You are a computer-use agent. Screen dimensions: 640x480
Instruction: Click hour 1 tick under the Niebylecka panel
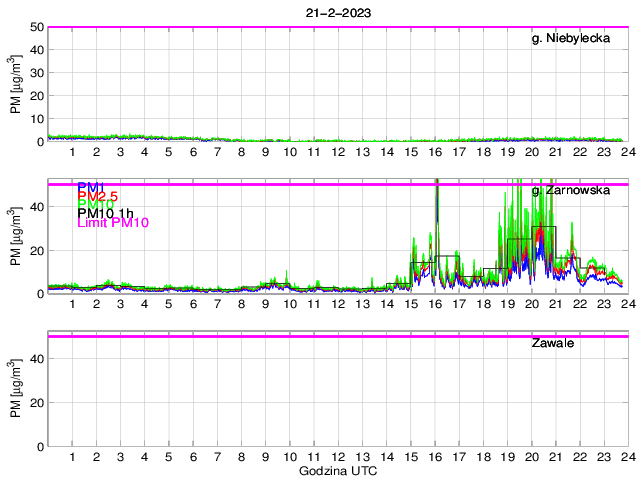click(72, 152)
